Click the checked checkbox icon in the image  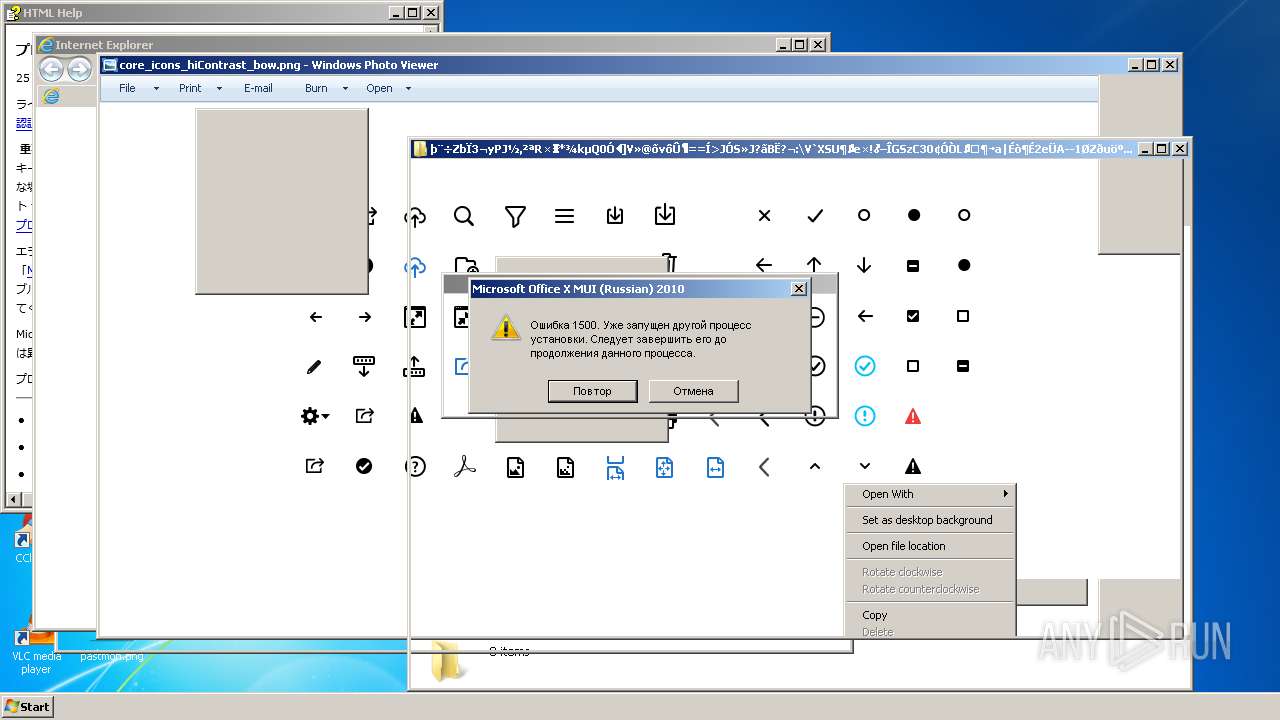pos(912,316)
